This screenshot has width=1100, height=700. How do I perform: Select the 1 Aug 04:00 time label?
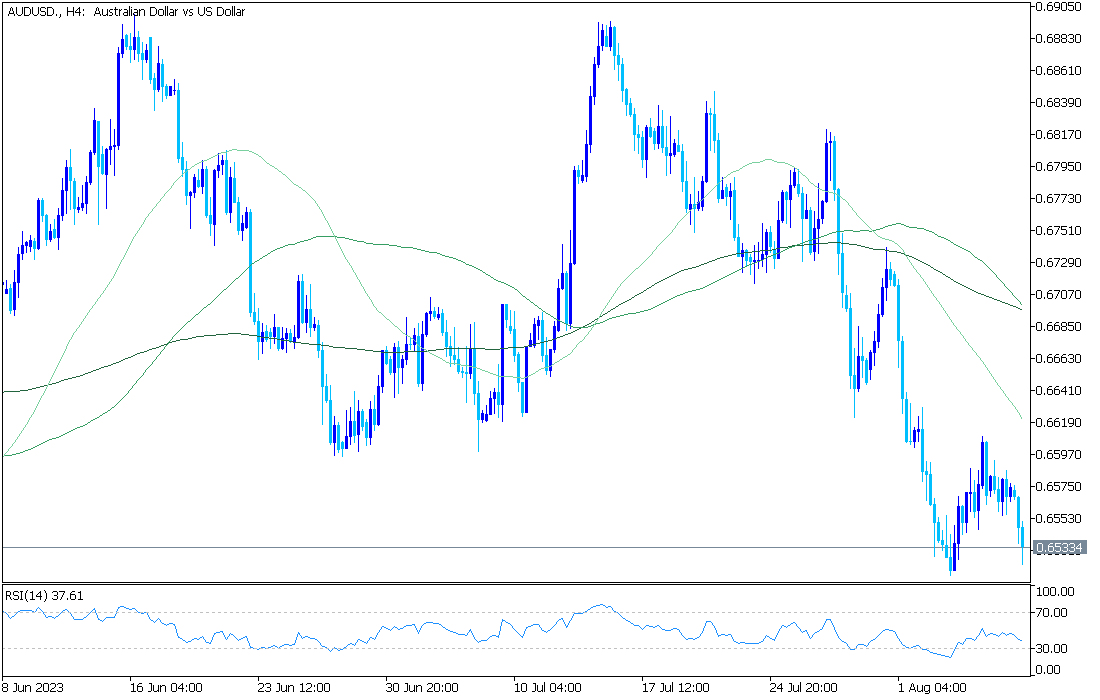pos(932,687)
